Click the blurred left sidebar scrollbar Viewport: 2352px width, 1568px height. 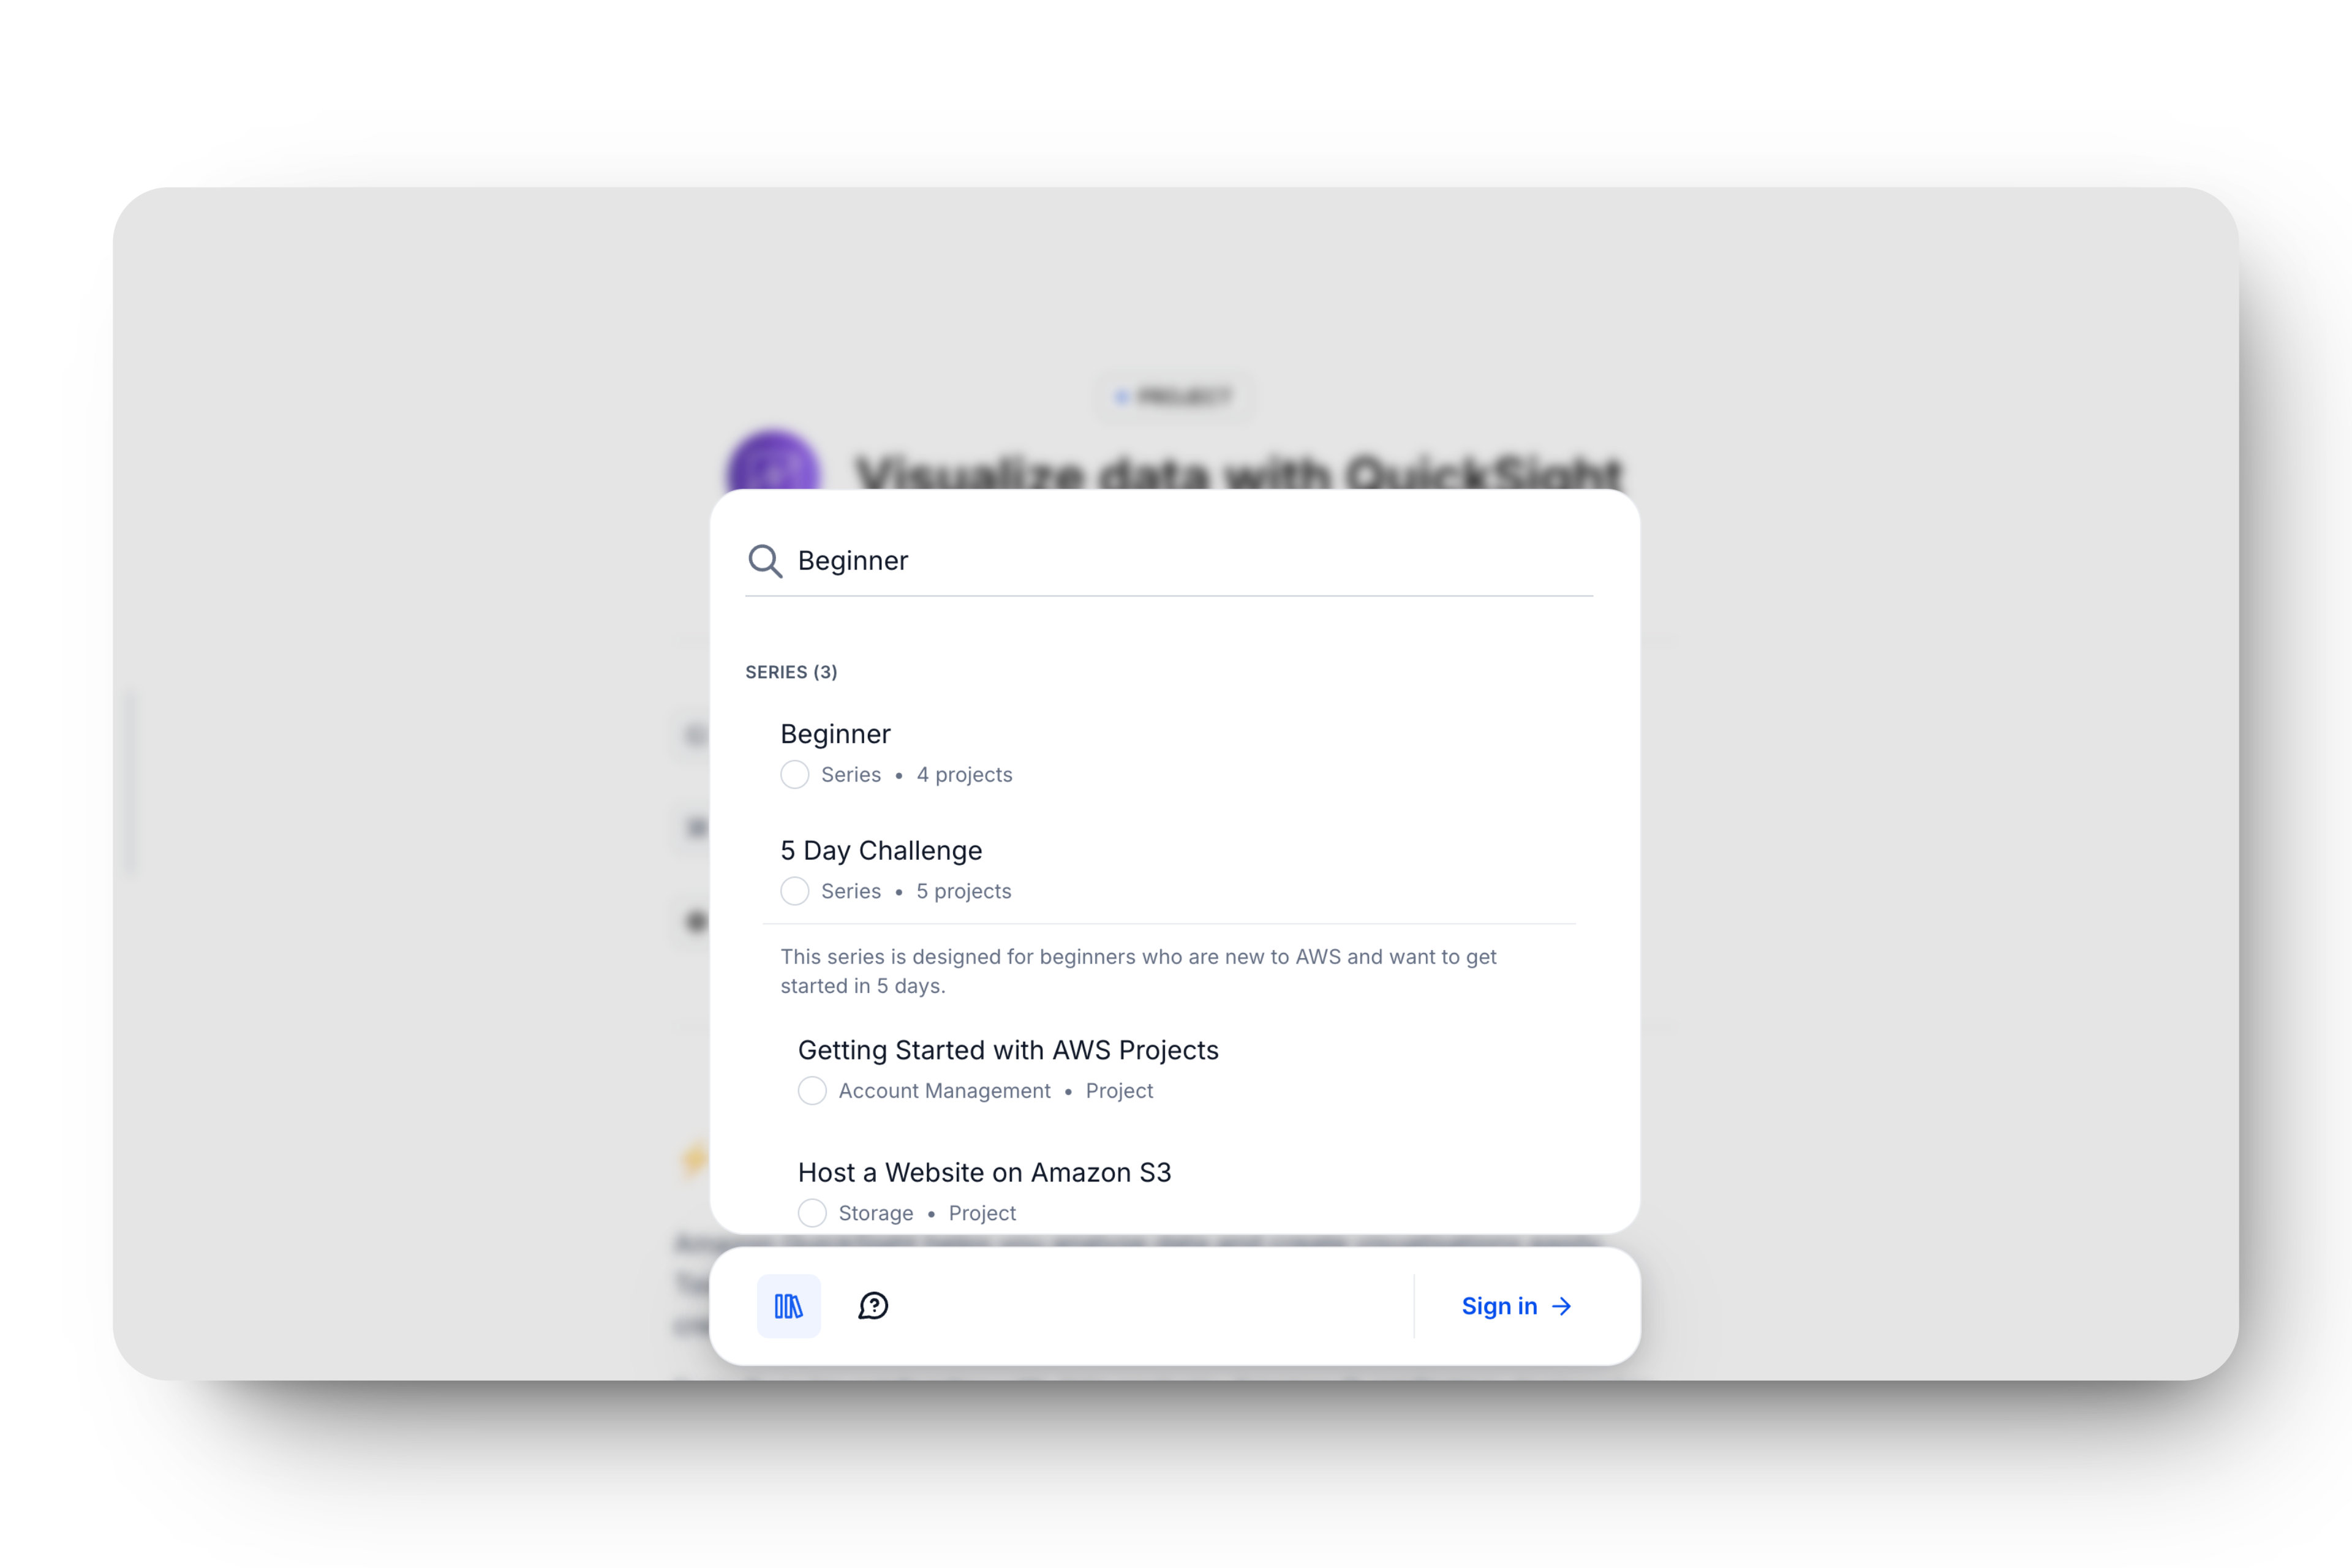[130, 781]
